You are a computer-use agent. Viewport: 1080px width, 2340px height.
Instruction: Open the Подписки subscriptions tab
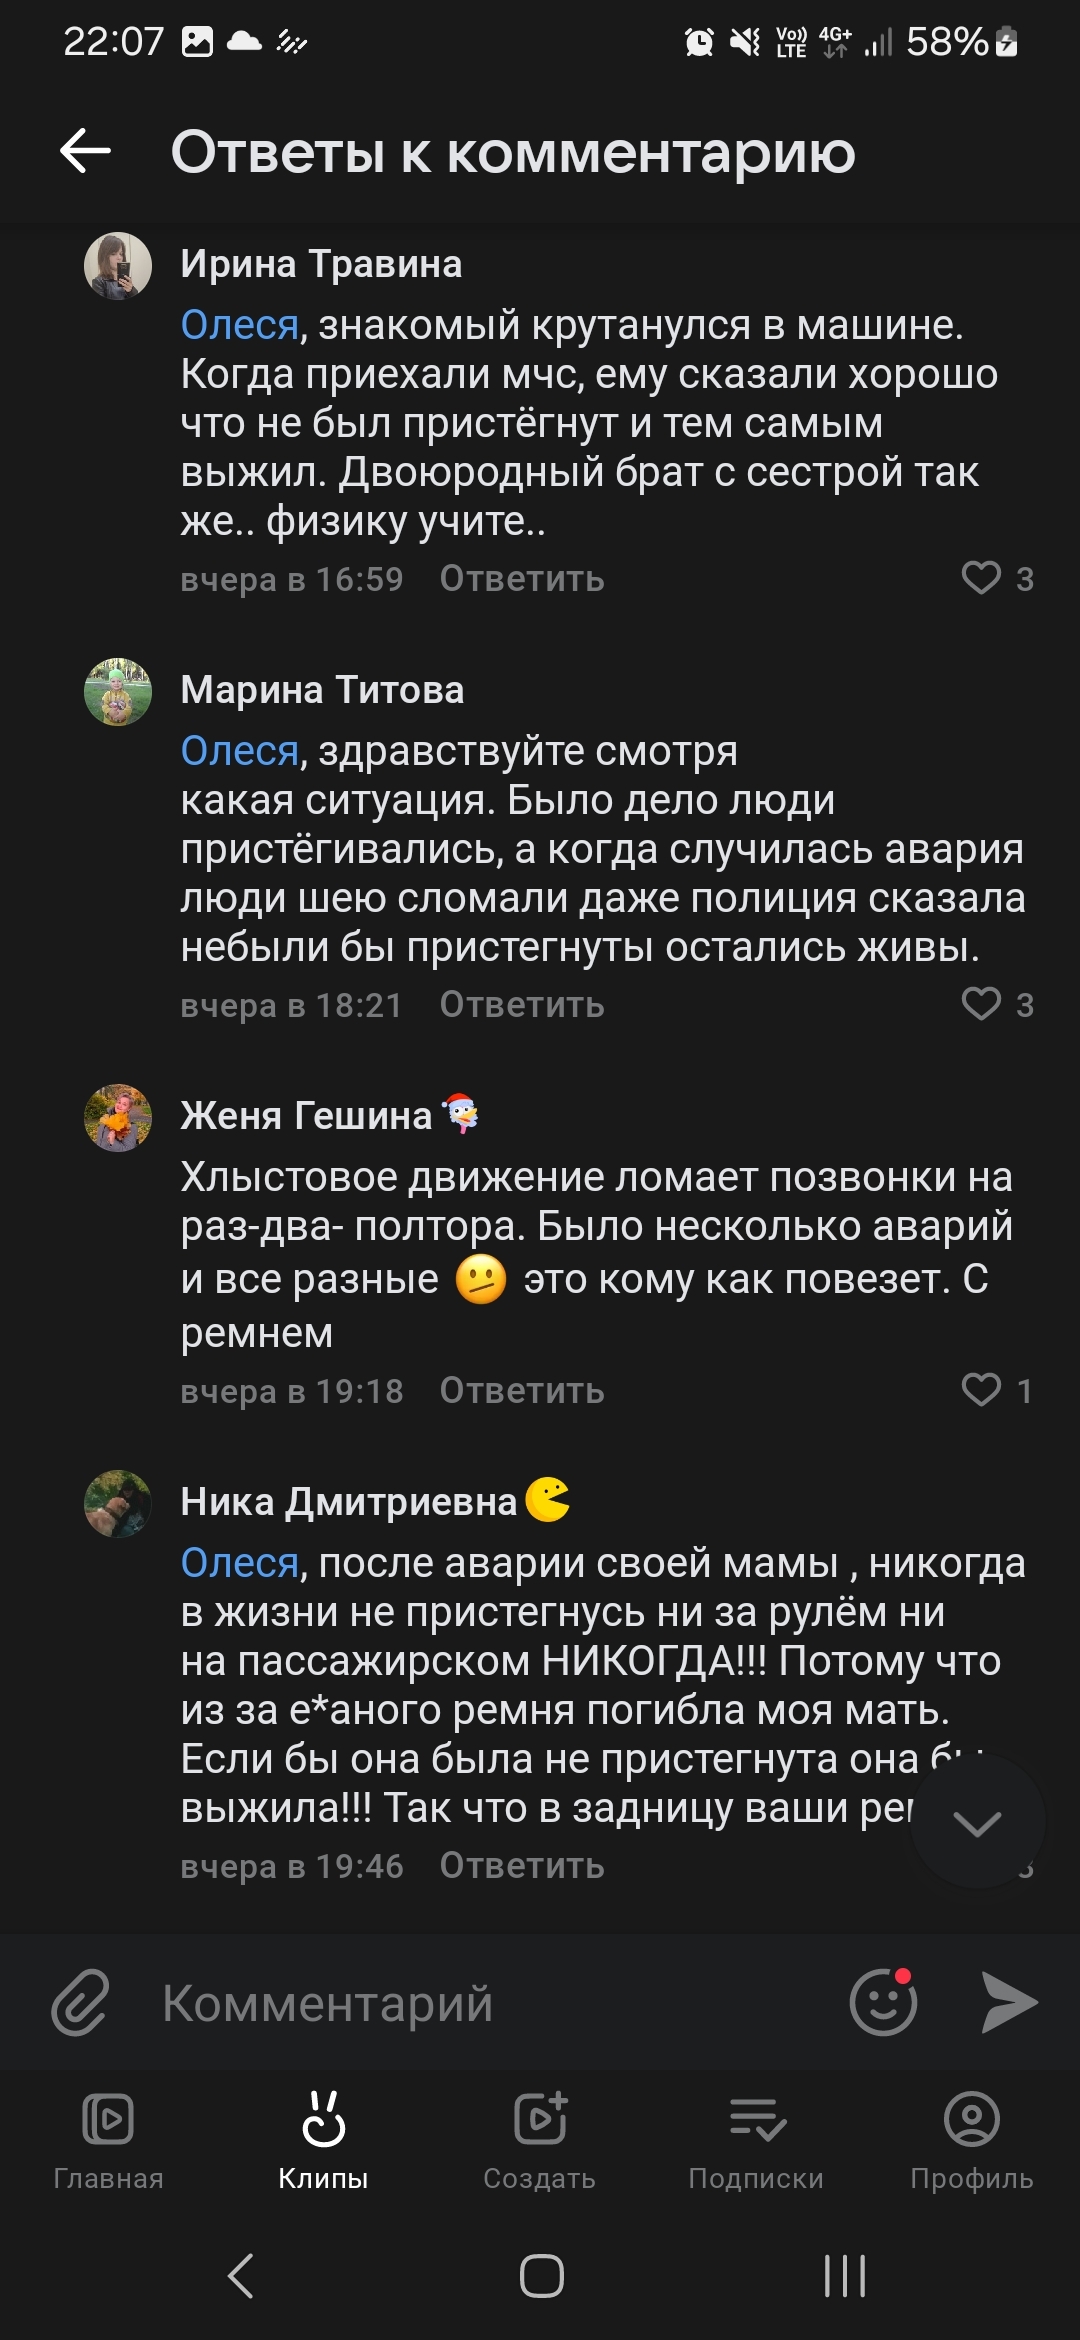(756, 2137)
